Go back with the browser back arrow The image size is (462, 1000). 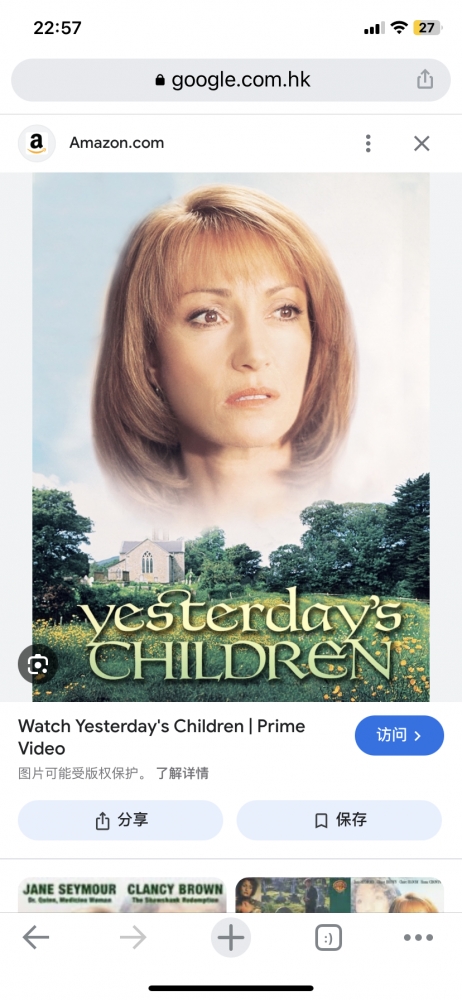pos(36,938)
